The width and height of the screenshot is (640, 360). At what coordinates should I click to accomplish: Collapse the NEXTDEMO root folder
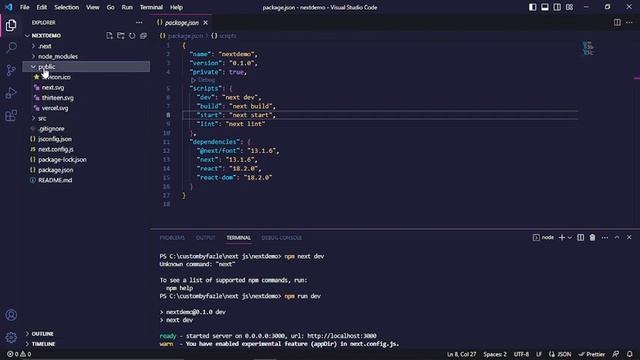(x=86, y=36)
